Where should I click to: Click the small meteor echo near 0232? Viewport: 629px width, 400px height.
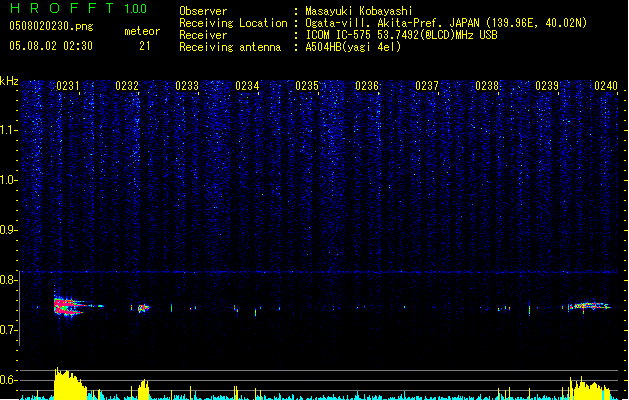[143, 308]
